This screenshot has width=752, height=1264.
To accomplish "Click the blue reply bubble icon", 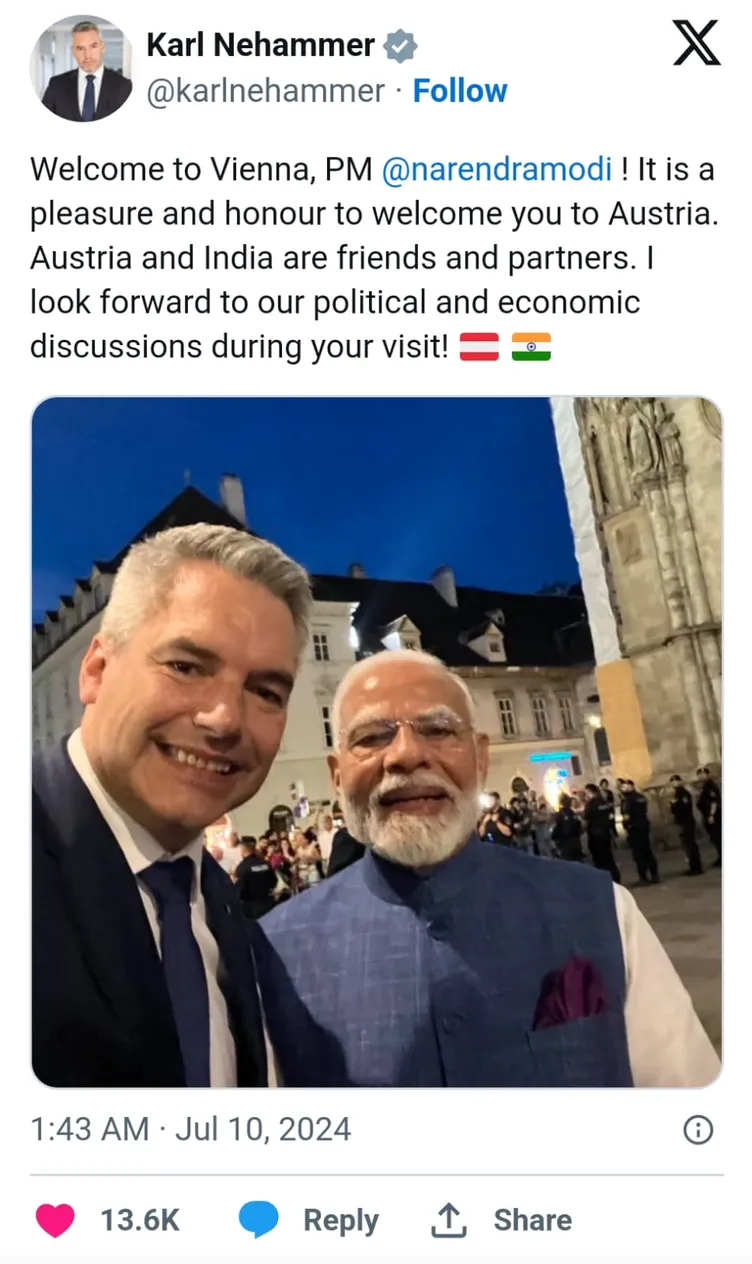I will [x=258, y=1220].
